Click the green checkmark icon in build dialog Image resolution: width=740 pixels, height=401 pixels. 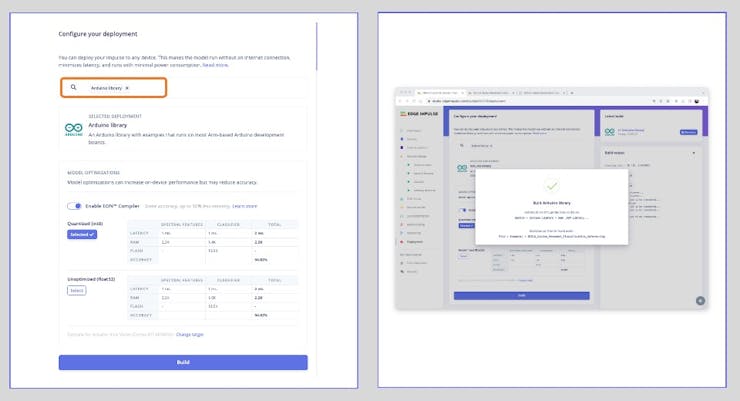(552, 186)
